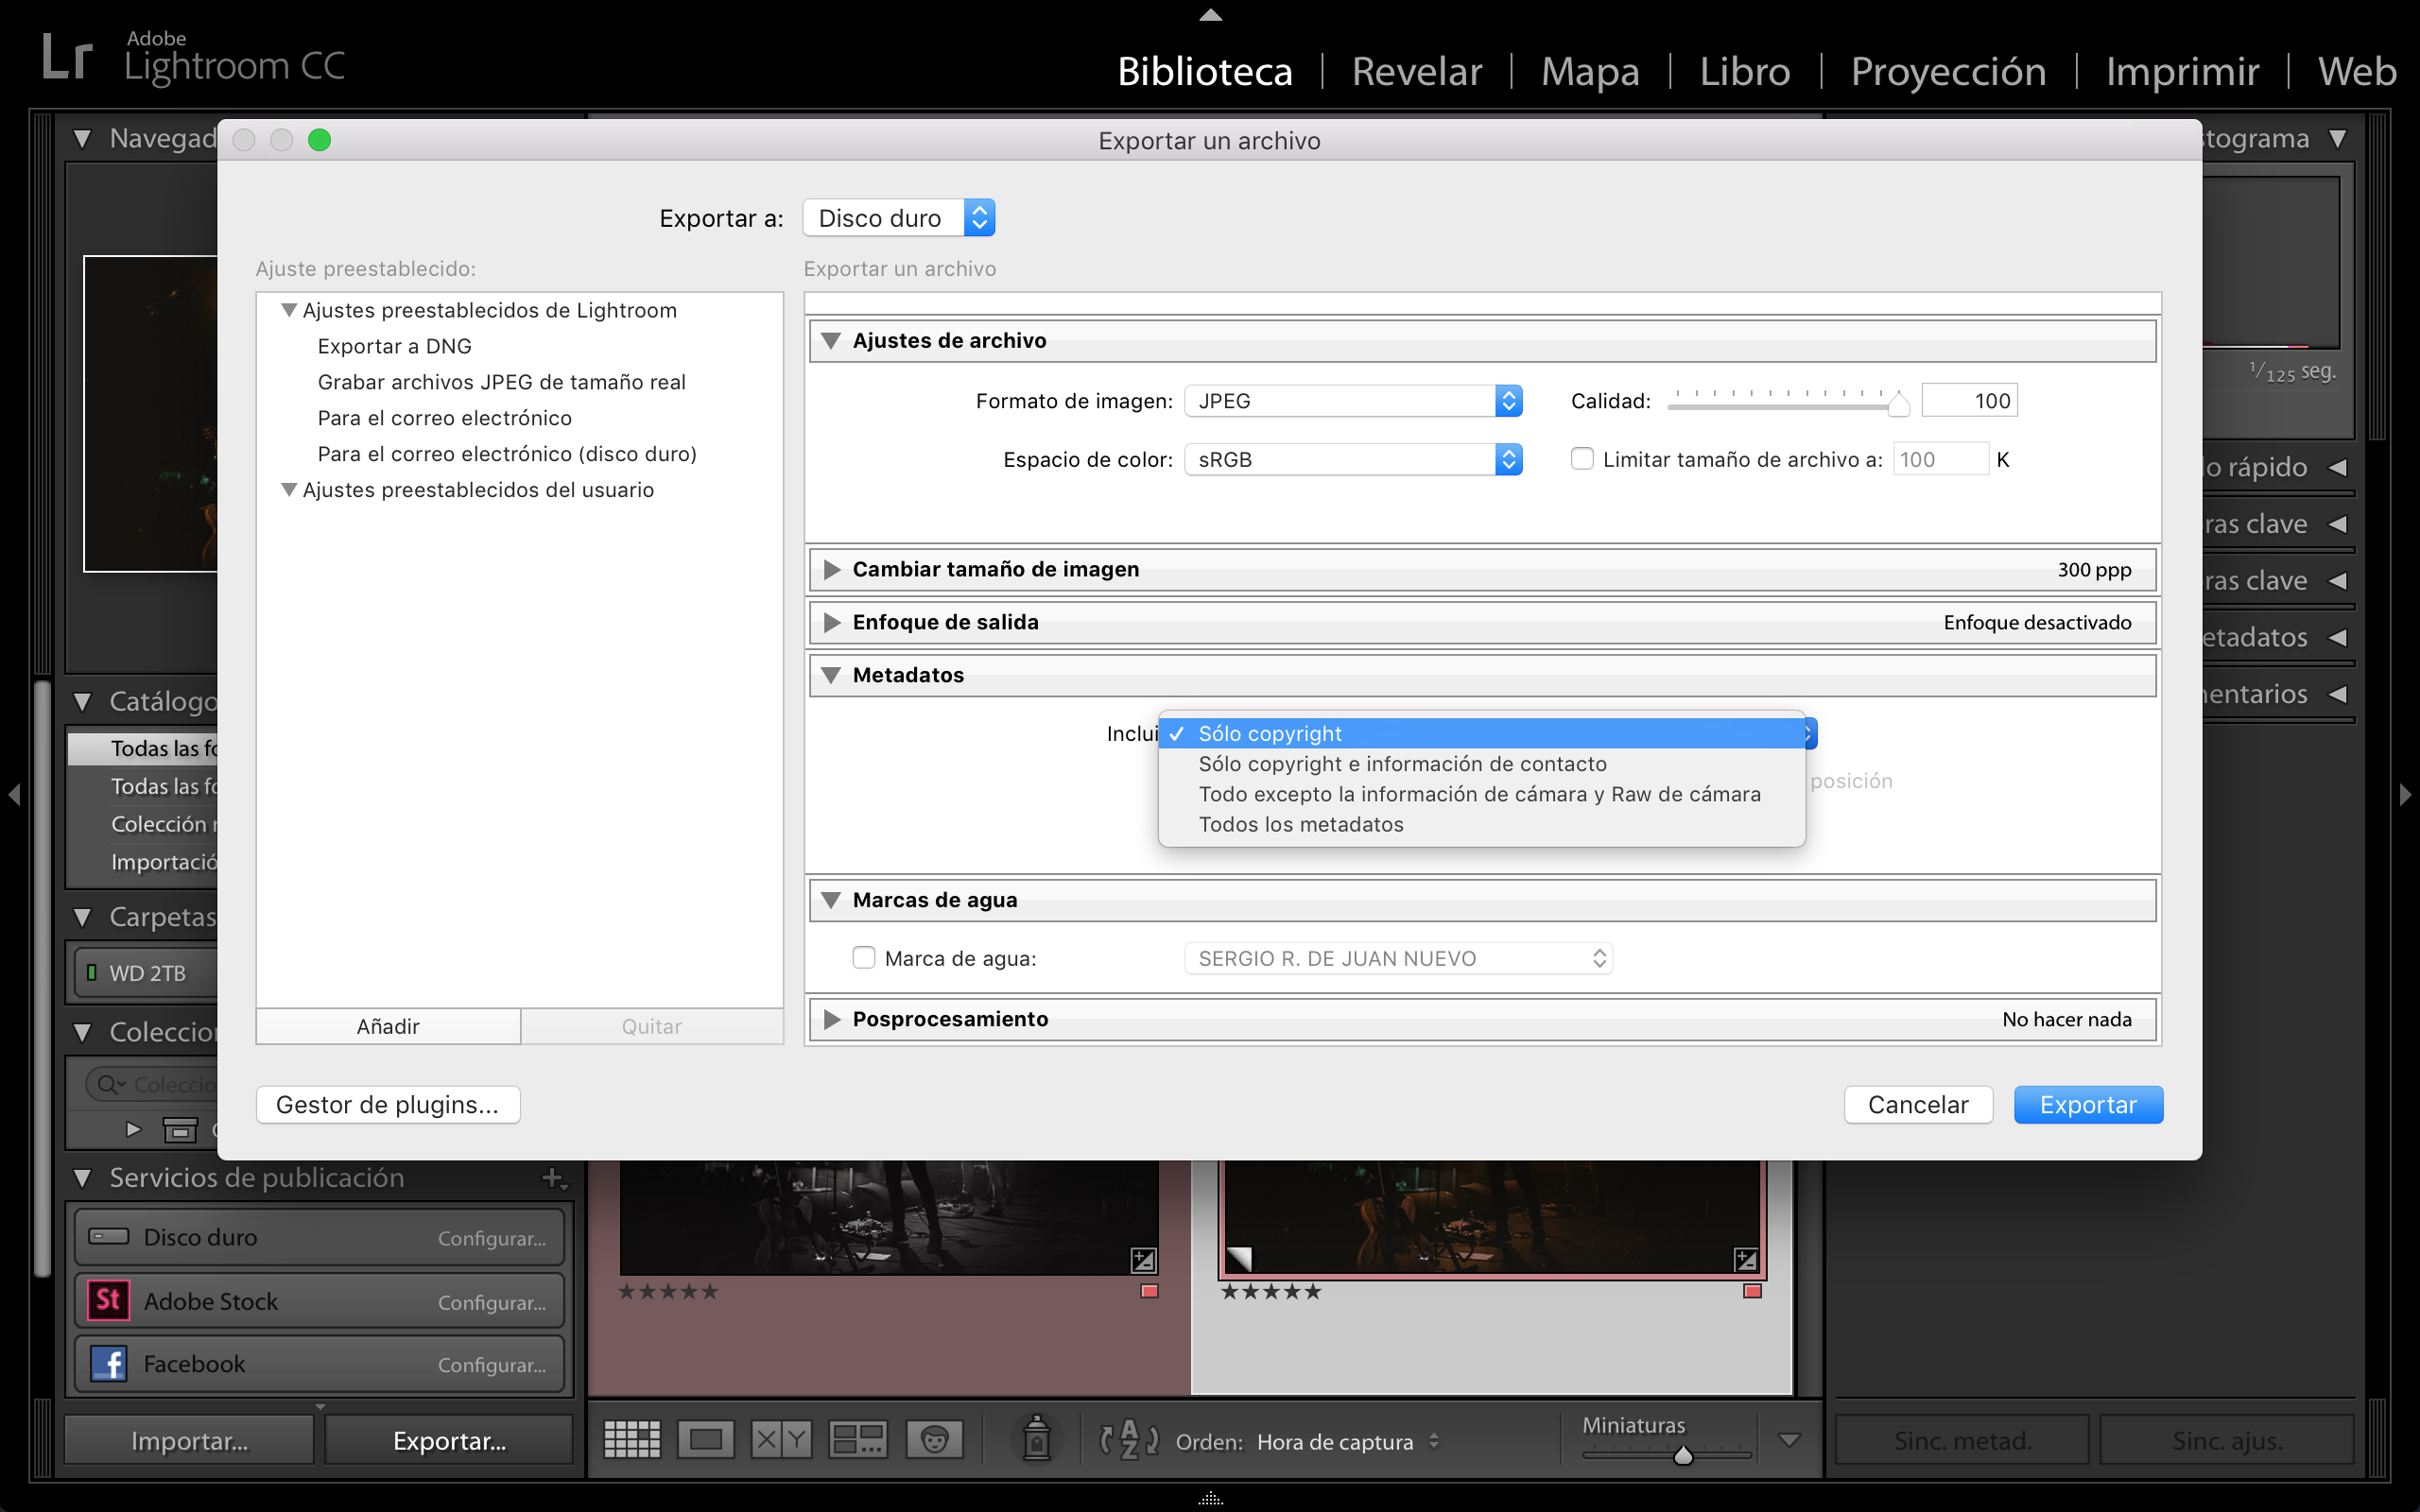Select Exportar a DNG preset
2420x1512 pixels.
(397, 347)
